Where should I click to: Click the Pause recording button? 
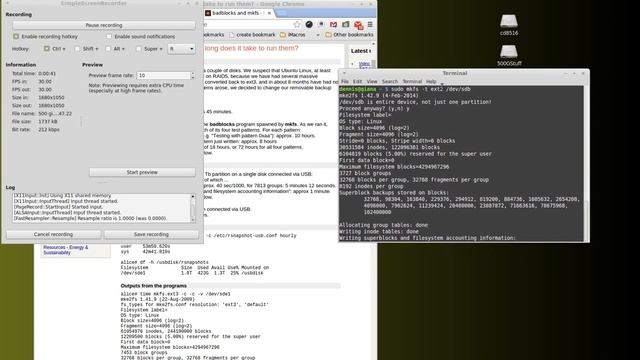(104, 25)
